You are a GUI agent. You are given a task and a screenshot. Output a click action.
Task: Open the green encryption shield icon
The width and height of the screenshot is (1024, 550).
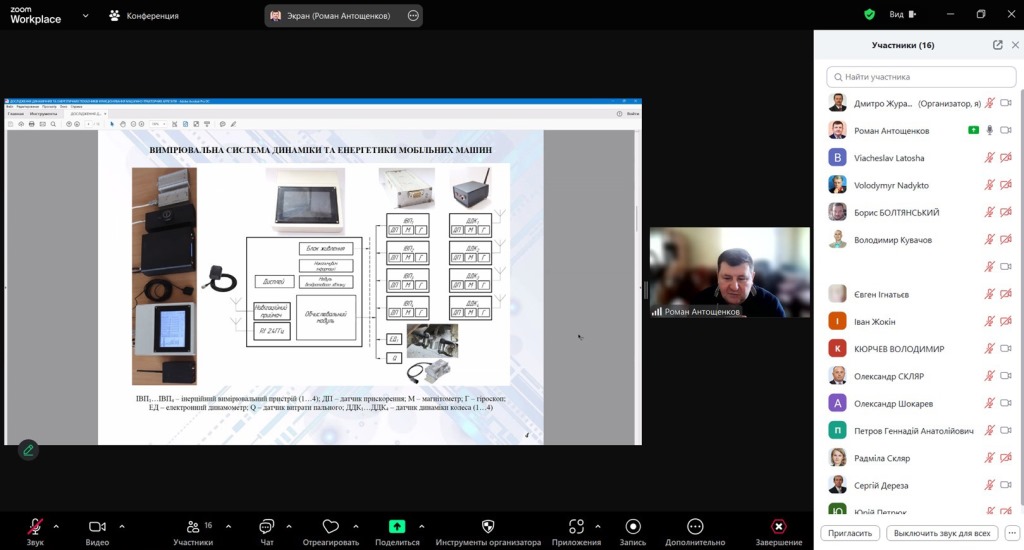(x=869, y=15)
